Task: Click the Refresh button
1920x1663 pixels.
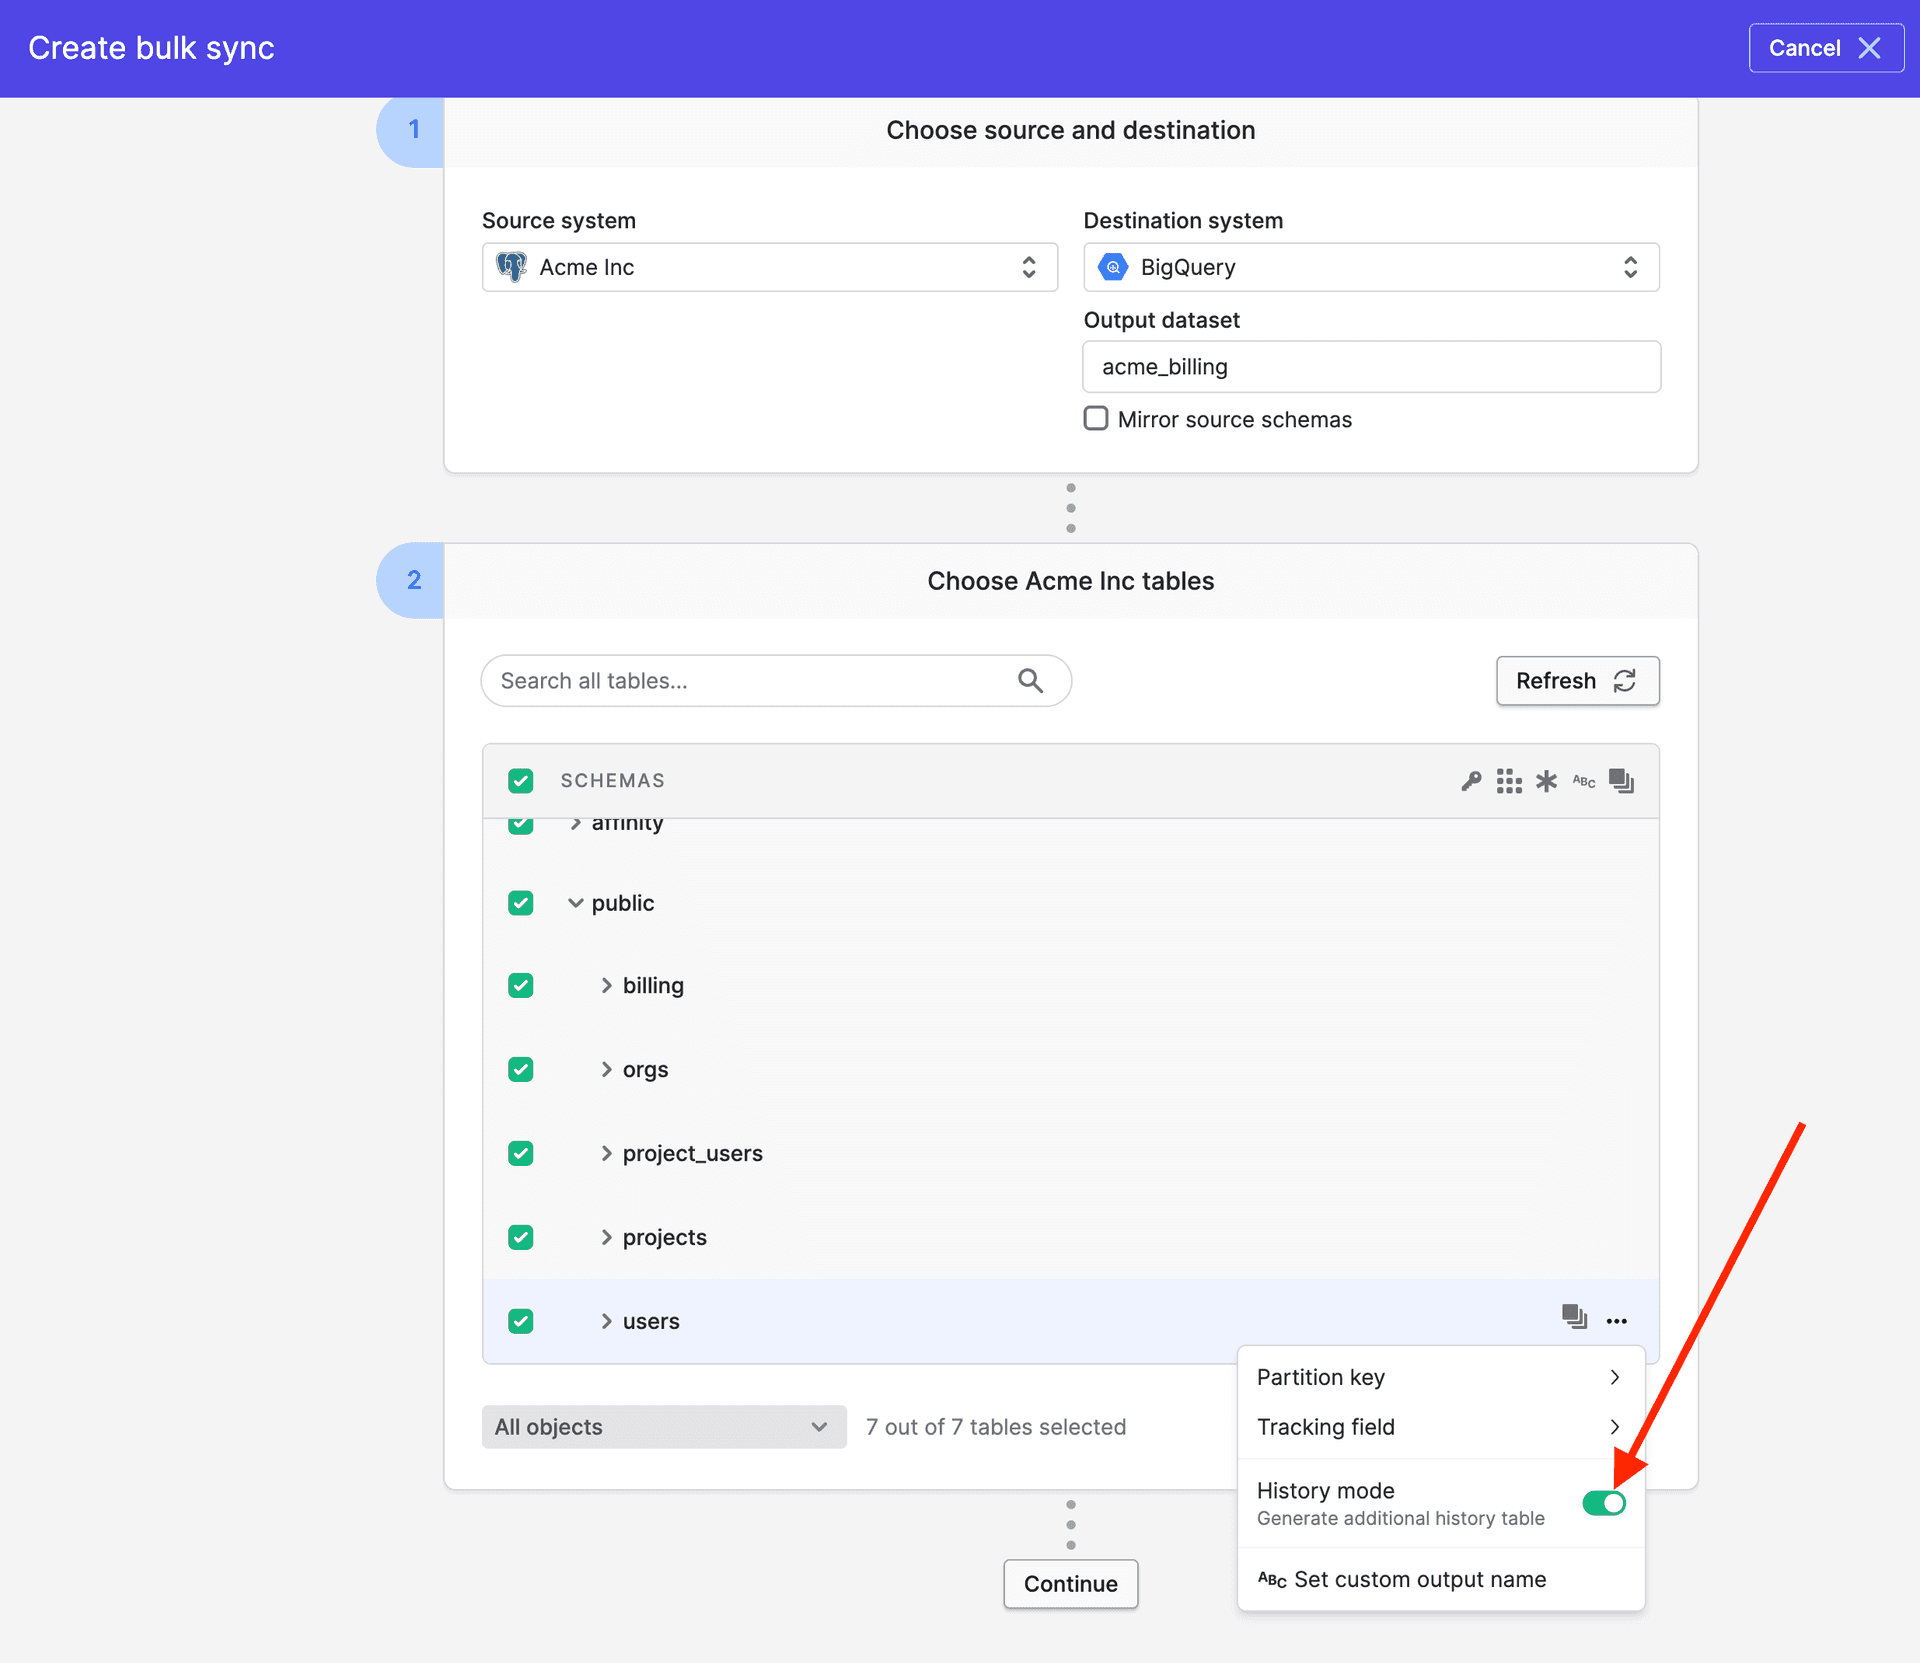Action: (x=1578, y=681)
